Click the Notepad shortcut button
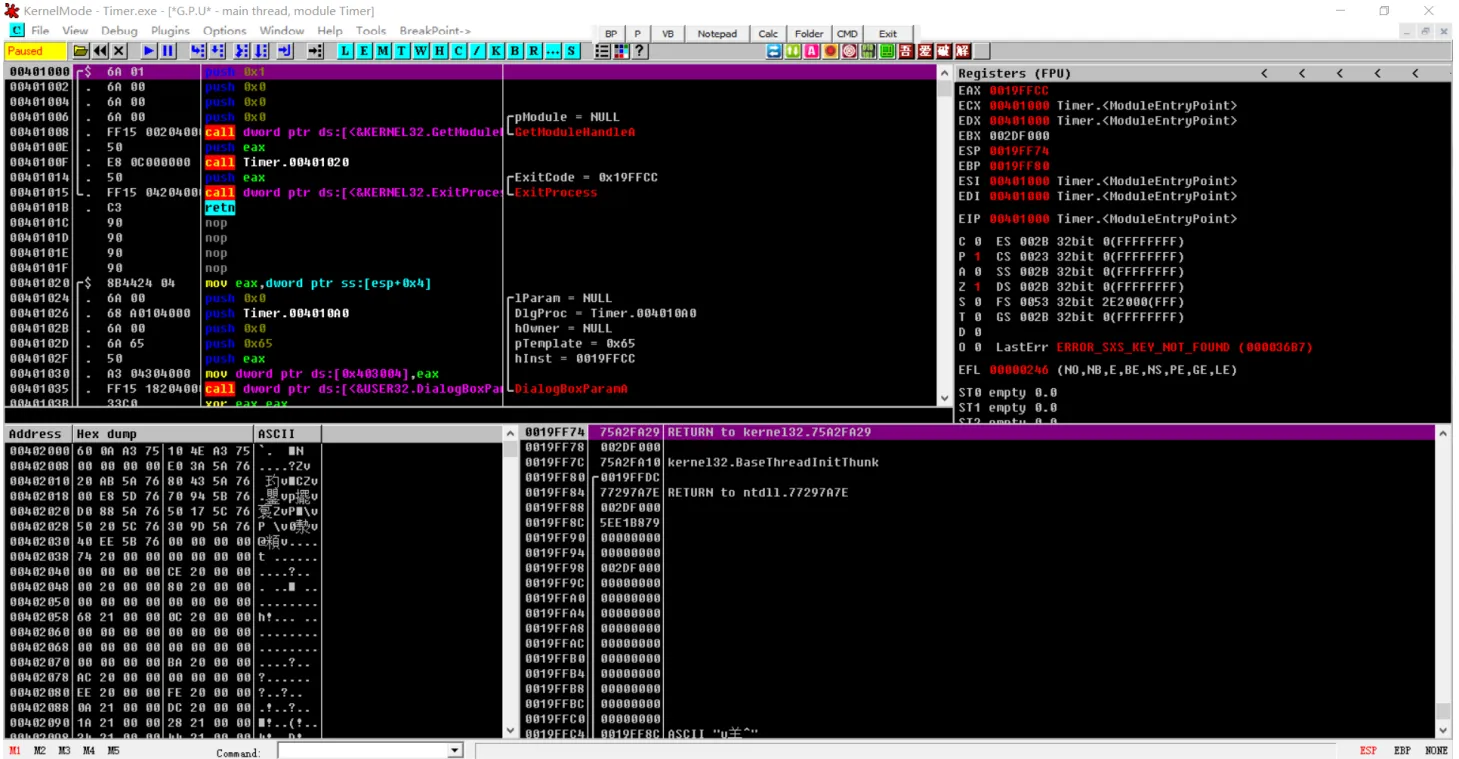This screenshot has width=1459, height=759. coord(716,33)
